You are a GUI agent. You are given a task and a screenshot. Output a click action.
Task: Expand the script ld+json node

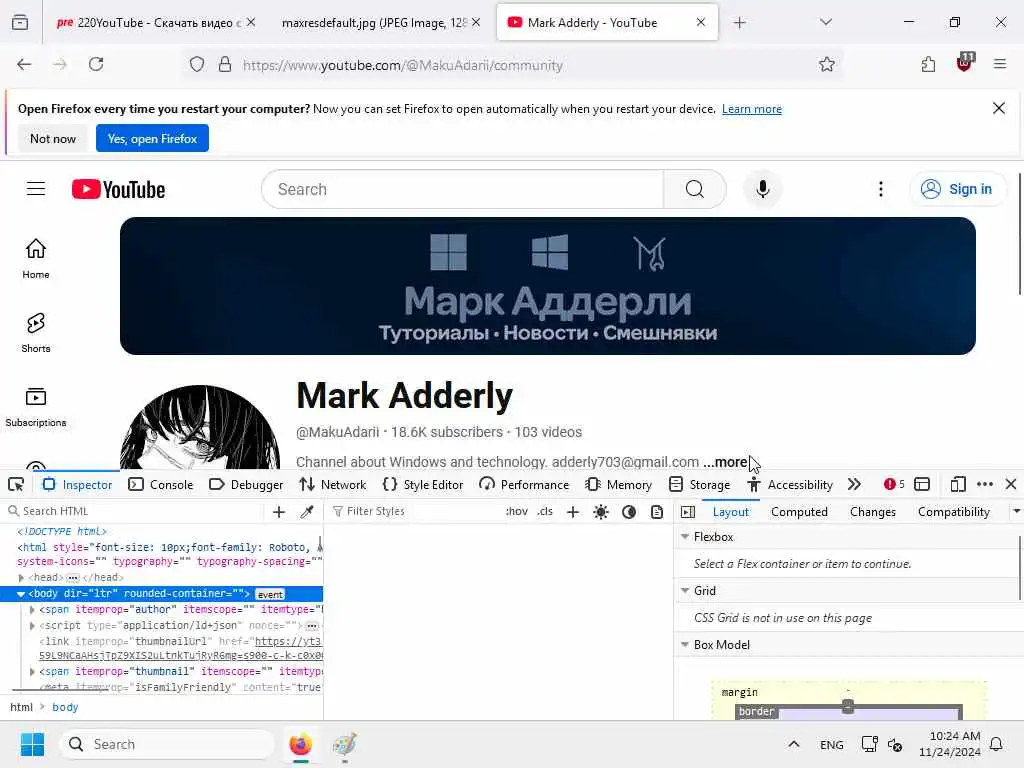(32, 626)
